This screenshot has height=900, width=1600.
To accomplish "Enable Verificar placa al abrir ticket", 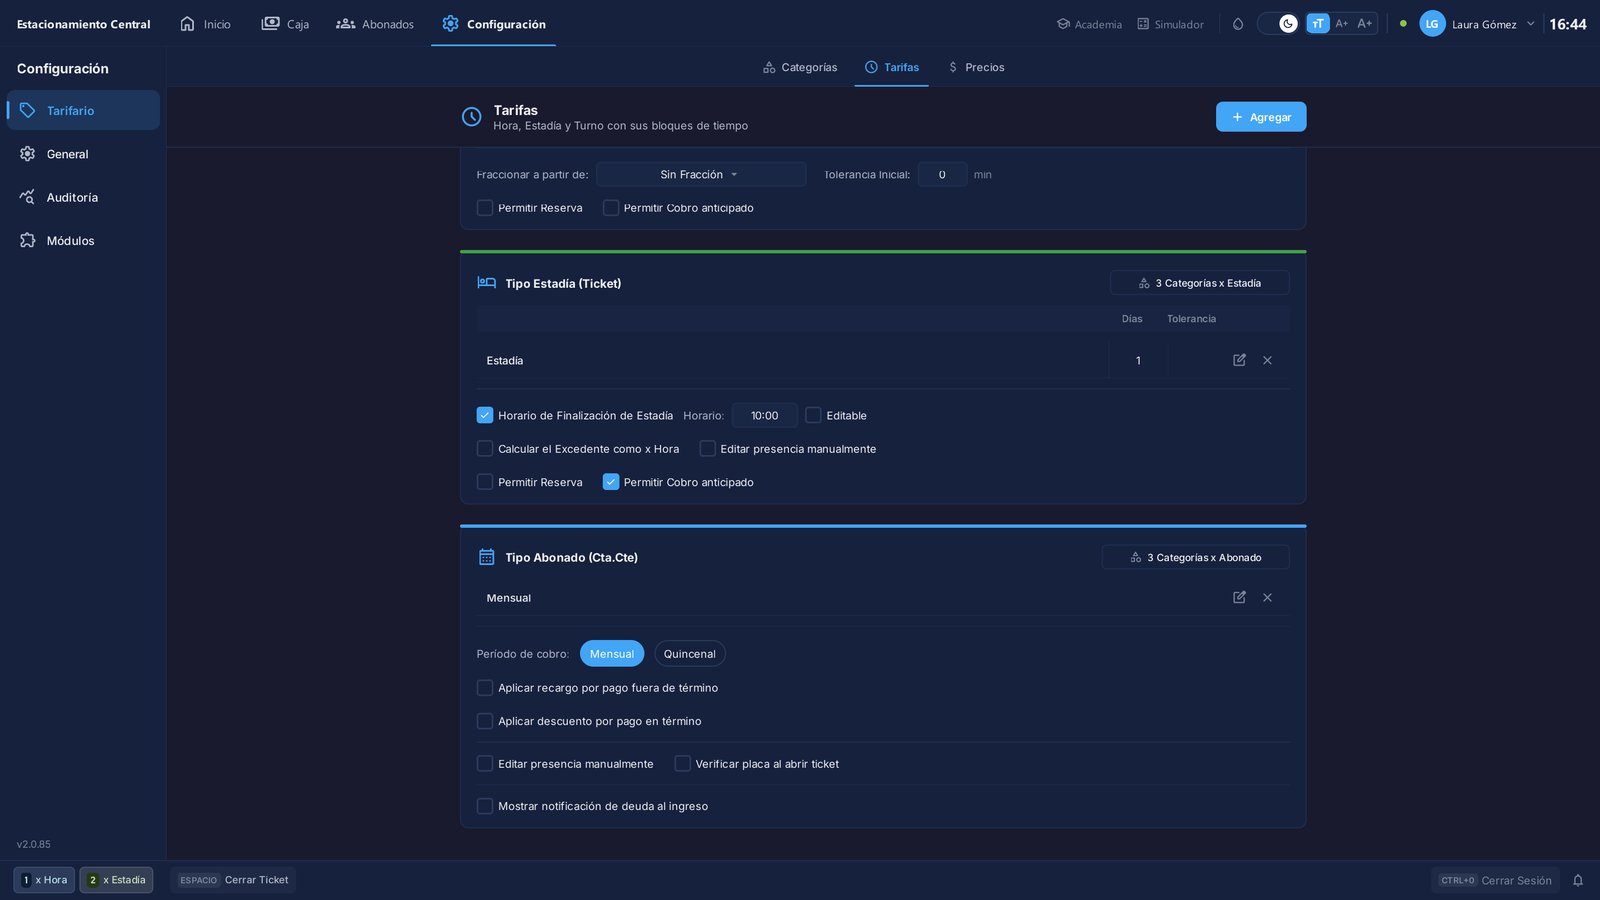I will pyautogui.click(x=682, y=764).
